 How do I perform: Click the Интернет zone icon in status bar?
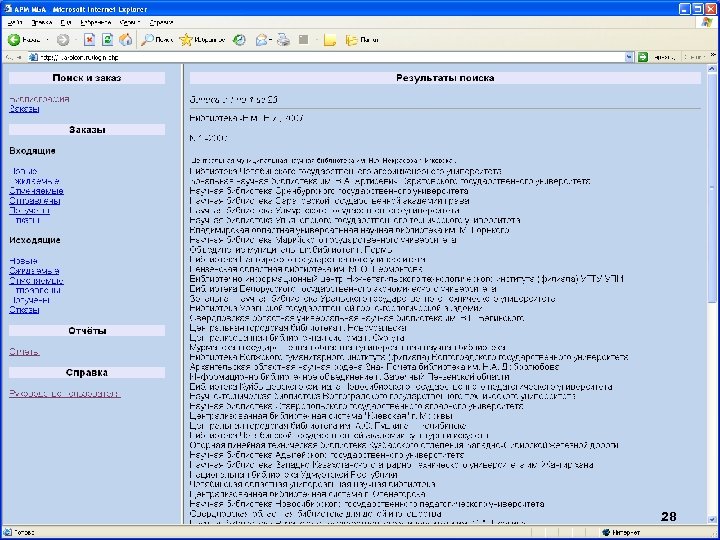point(606,532)
